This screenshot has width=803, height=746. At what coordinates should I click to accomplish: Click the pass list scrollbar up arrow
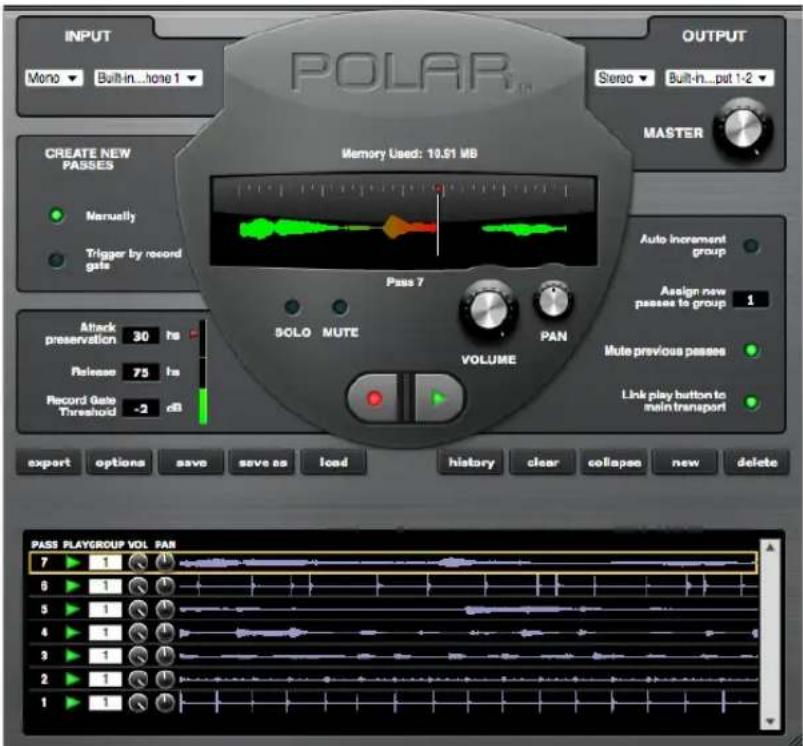click(x=770, y=548)
